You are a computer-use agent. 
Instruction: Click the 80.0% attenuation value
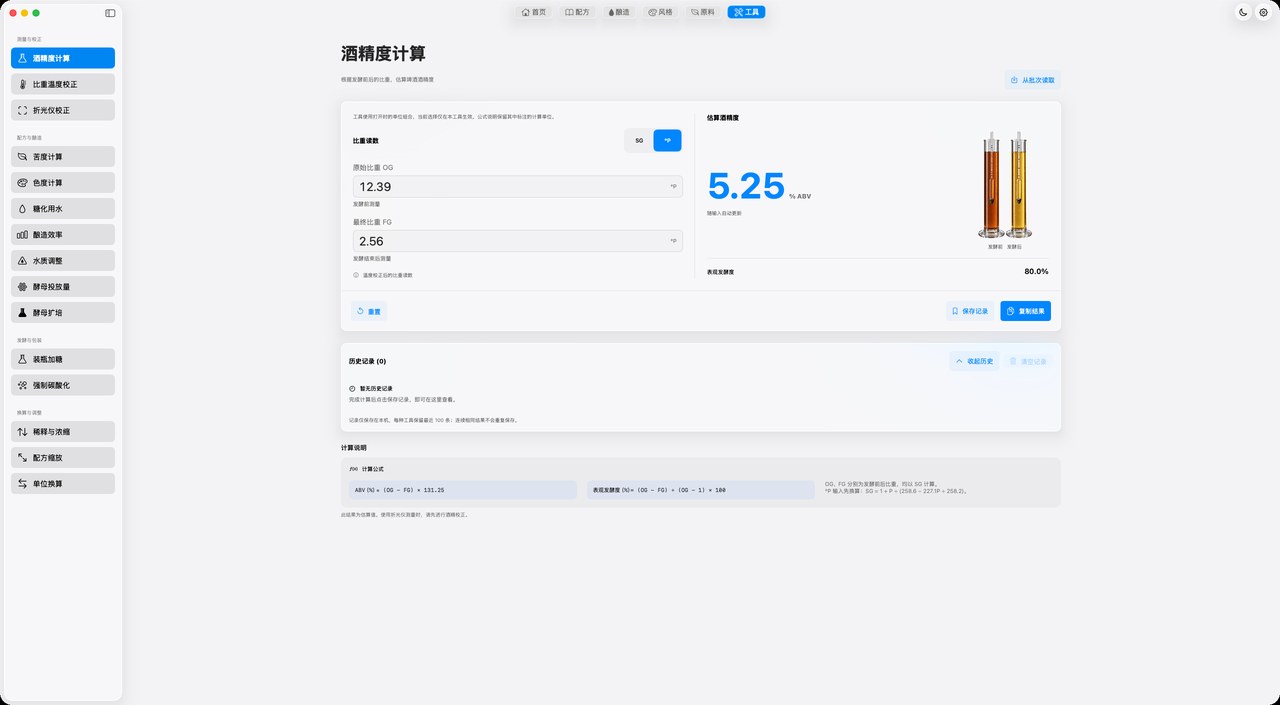1036,271
